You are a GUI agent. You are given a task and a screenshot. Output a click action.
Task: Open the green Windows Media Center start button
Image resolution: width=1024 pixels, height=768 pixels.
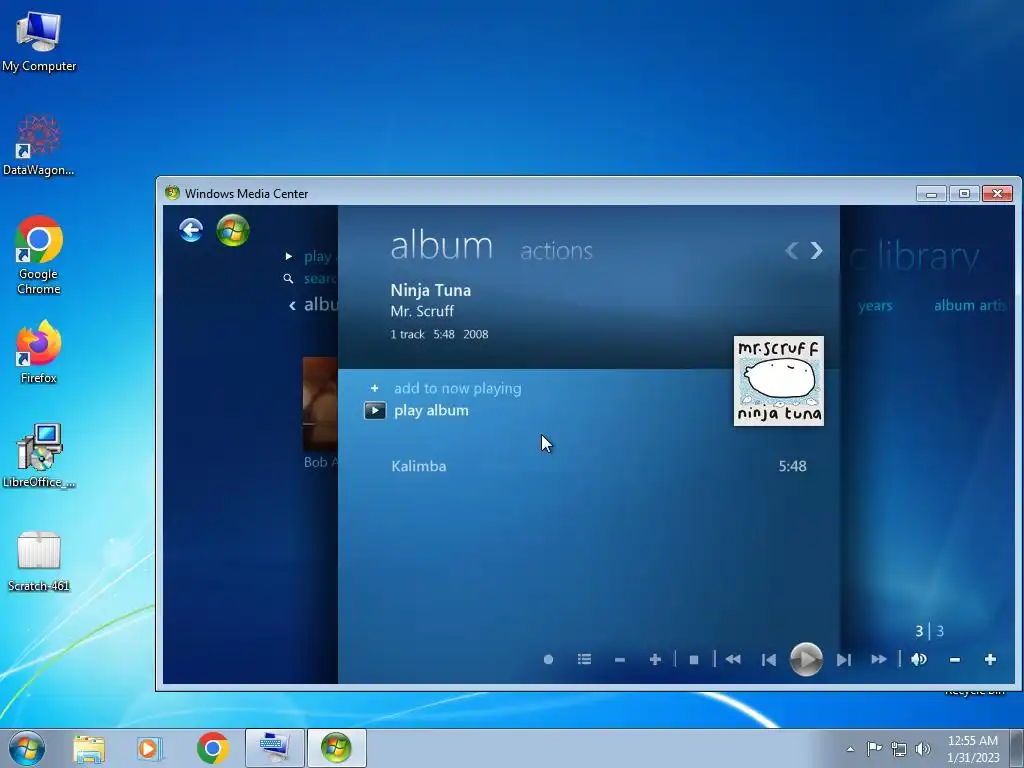pos(233,230)
